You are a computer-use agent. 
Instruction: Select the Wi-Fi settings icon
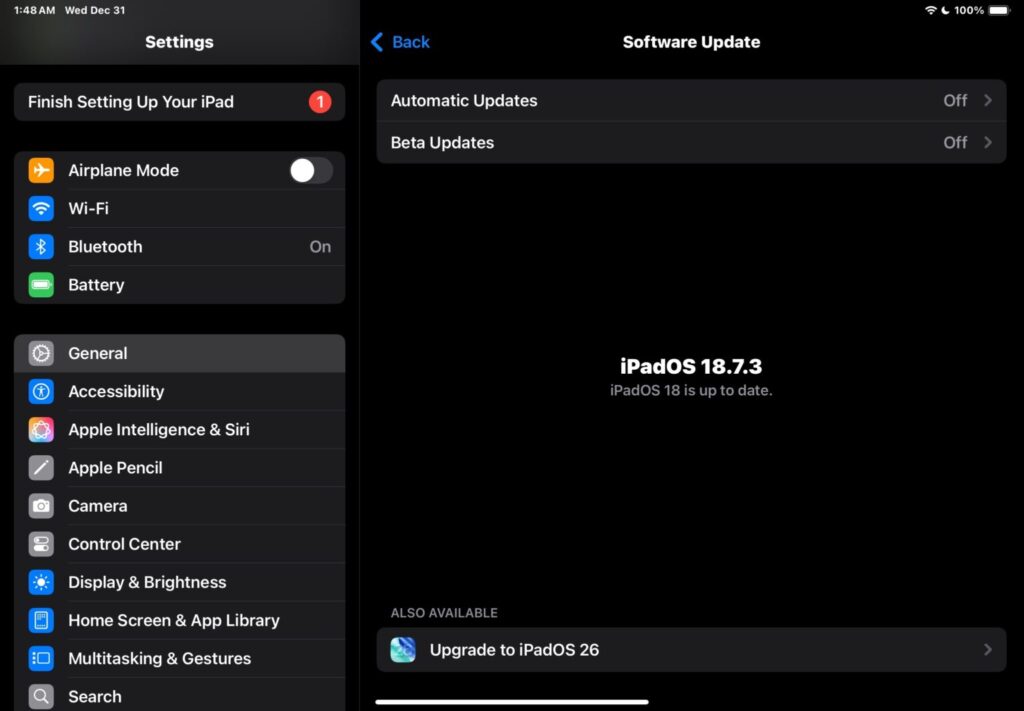(41, 208)
